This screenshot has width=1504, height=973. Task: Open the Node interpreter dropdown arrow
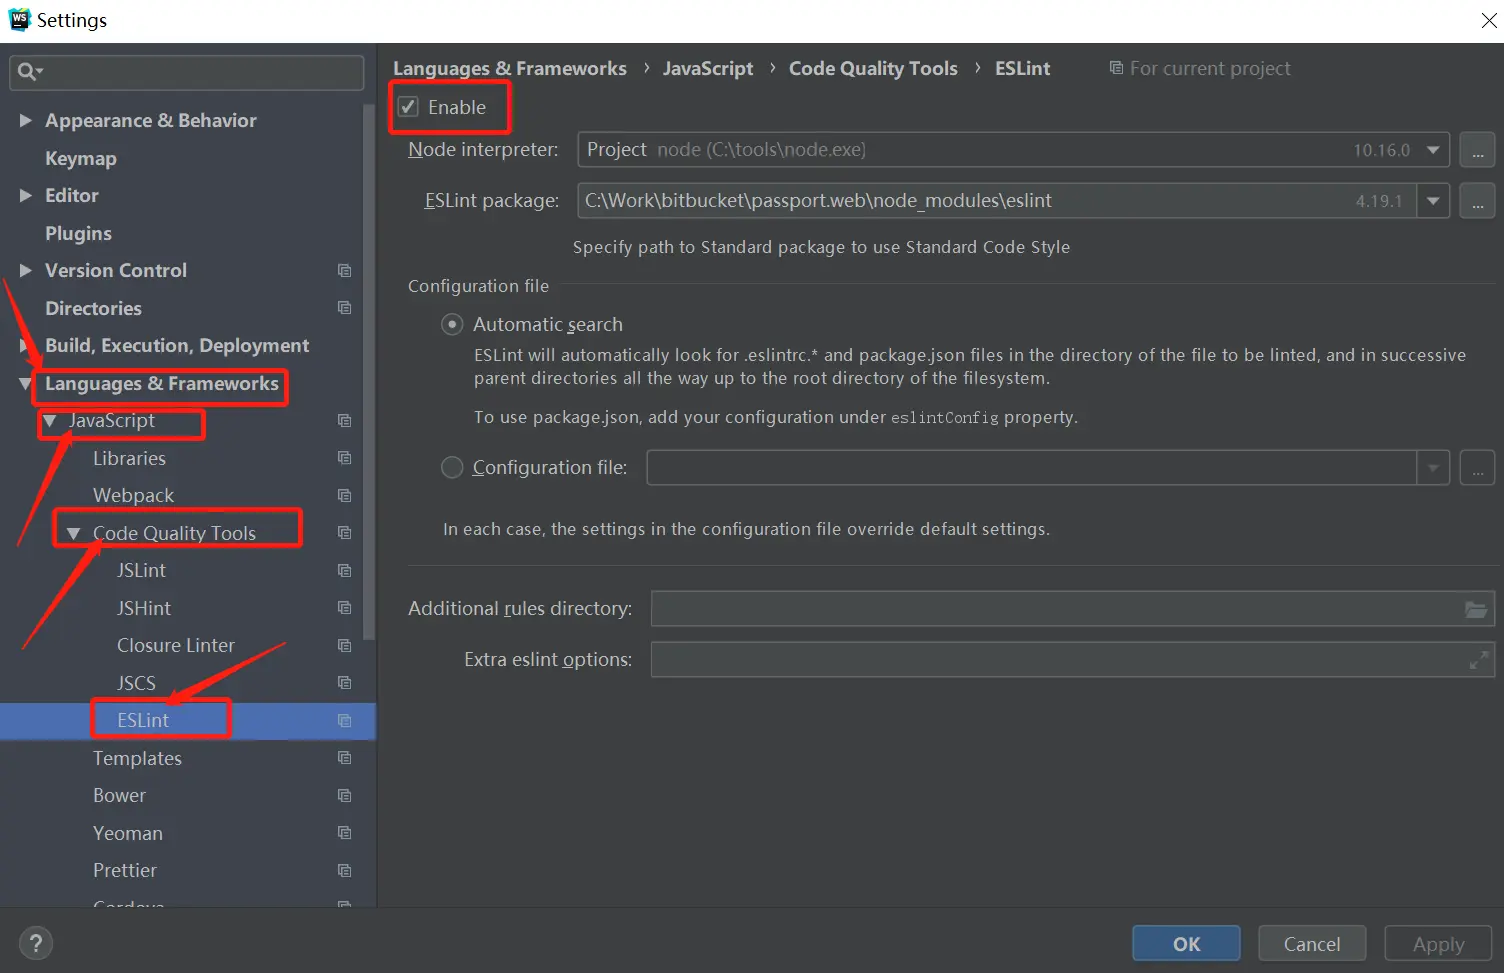point(1433,150)
